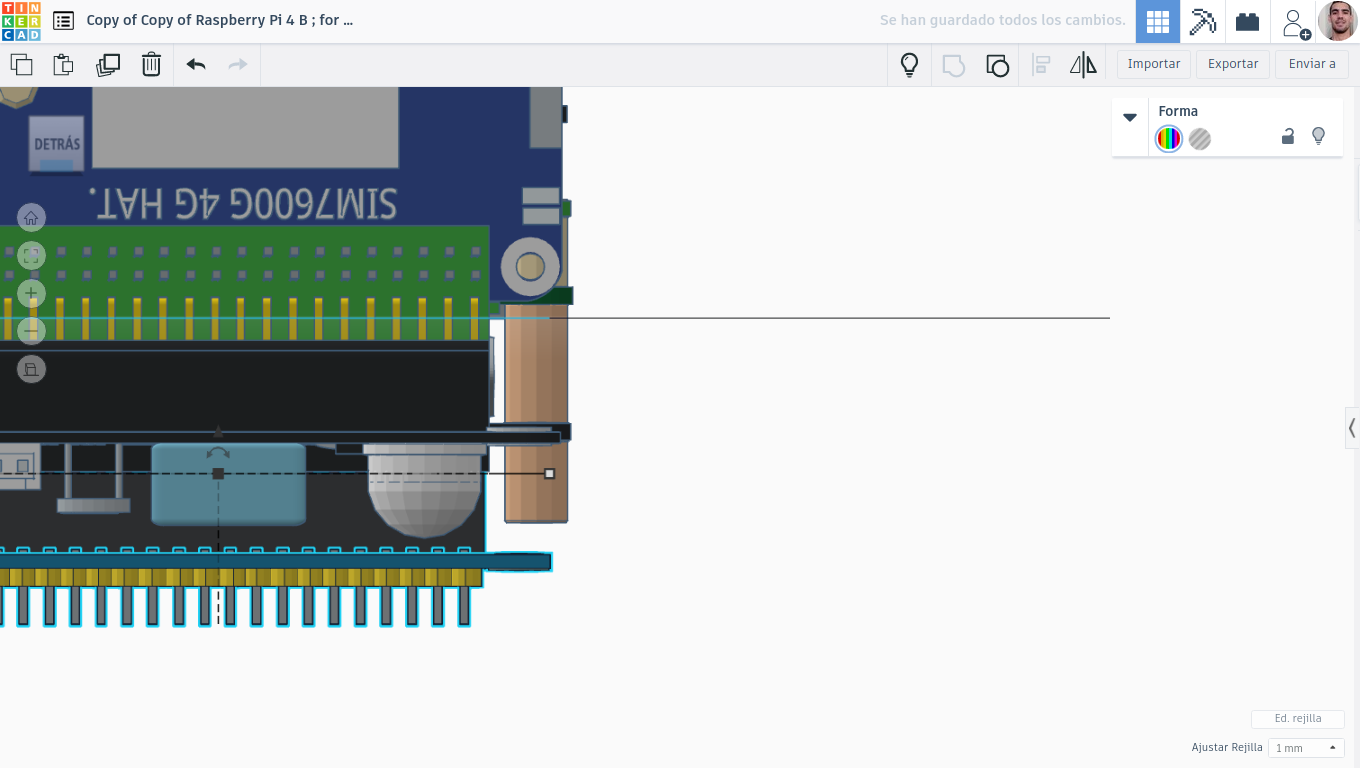Click the Tinkercad logo

point(21,21)
